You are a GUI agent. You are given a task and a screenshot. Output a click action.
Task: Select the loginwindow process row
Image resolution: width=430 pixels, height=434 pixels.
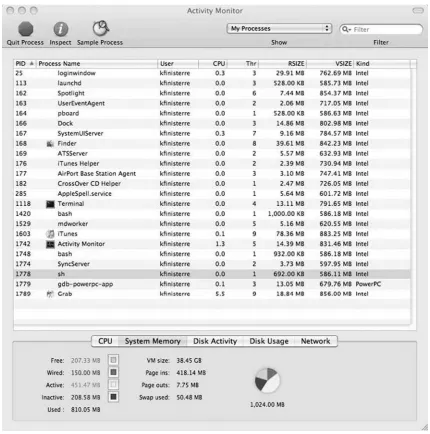[x=212, y=73]
